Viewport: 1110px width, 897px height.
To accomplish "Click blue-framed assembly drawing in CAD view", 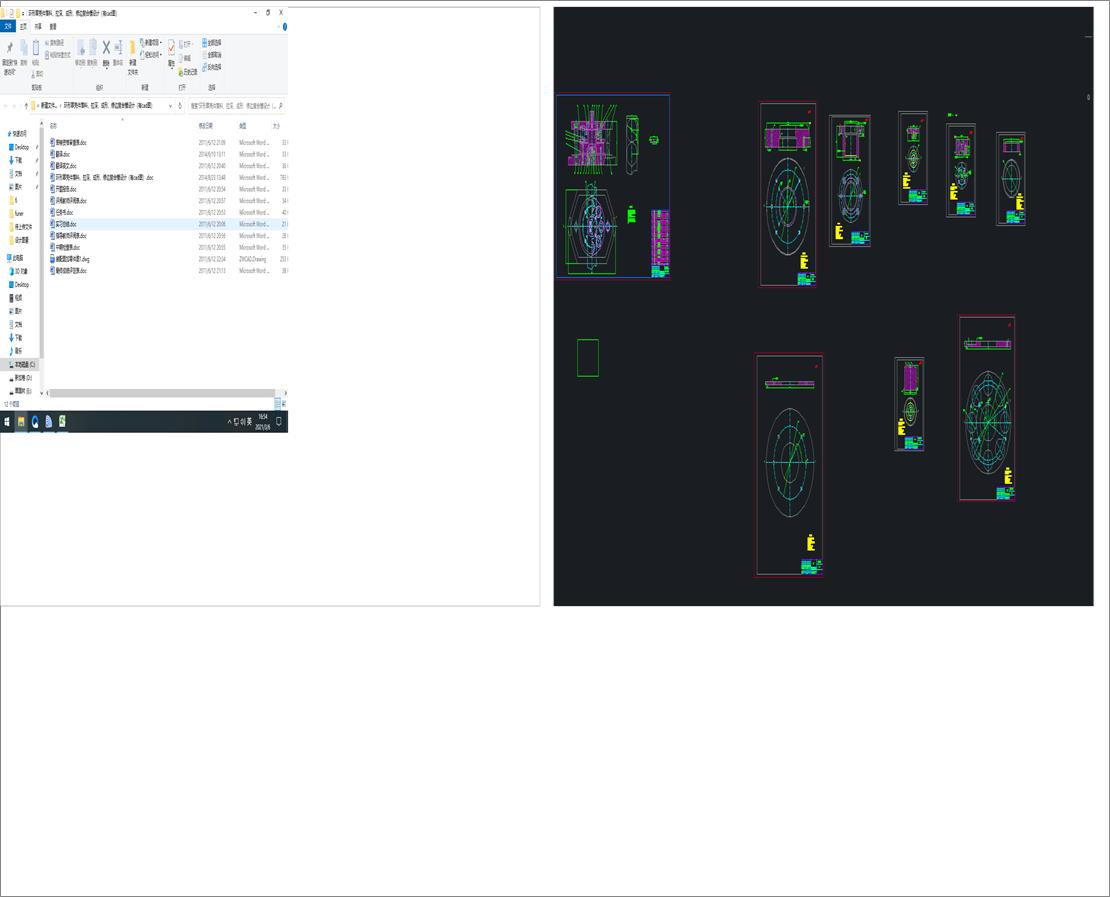I will [612, 185].
